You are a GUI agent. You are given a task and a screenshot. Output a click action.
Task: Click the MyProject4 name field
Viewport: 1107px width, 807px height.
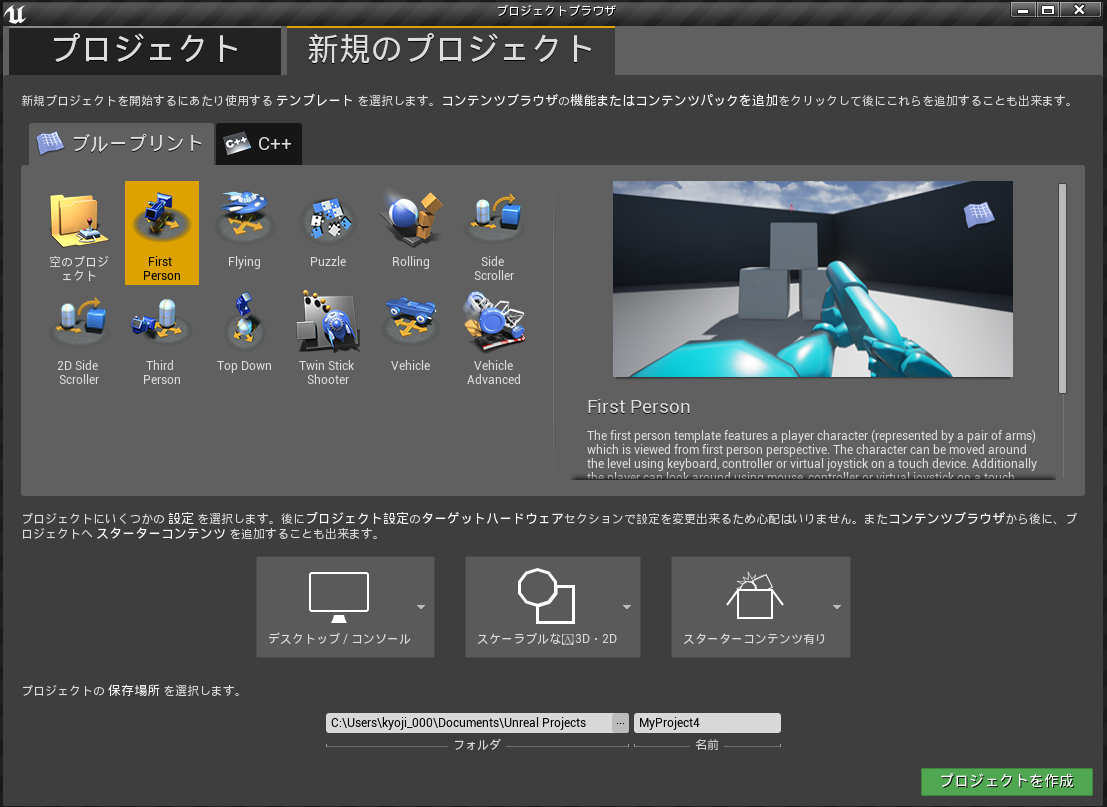click(x=706, y=723)
